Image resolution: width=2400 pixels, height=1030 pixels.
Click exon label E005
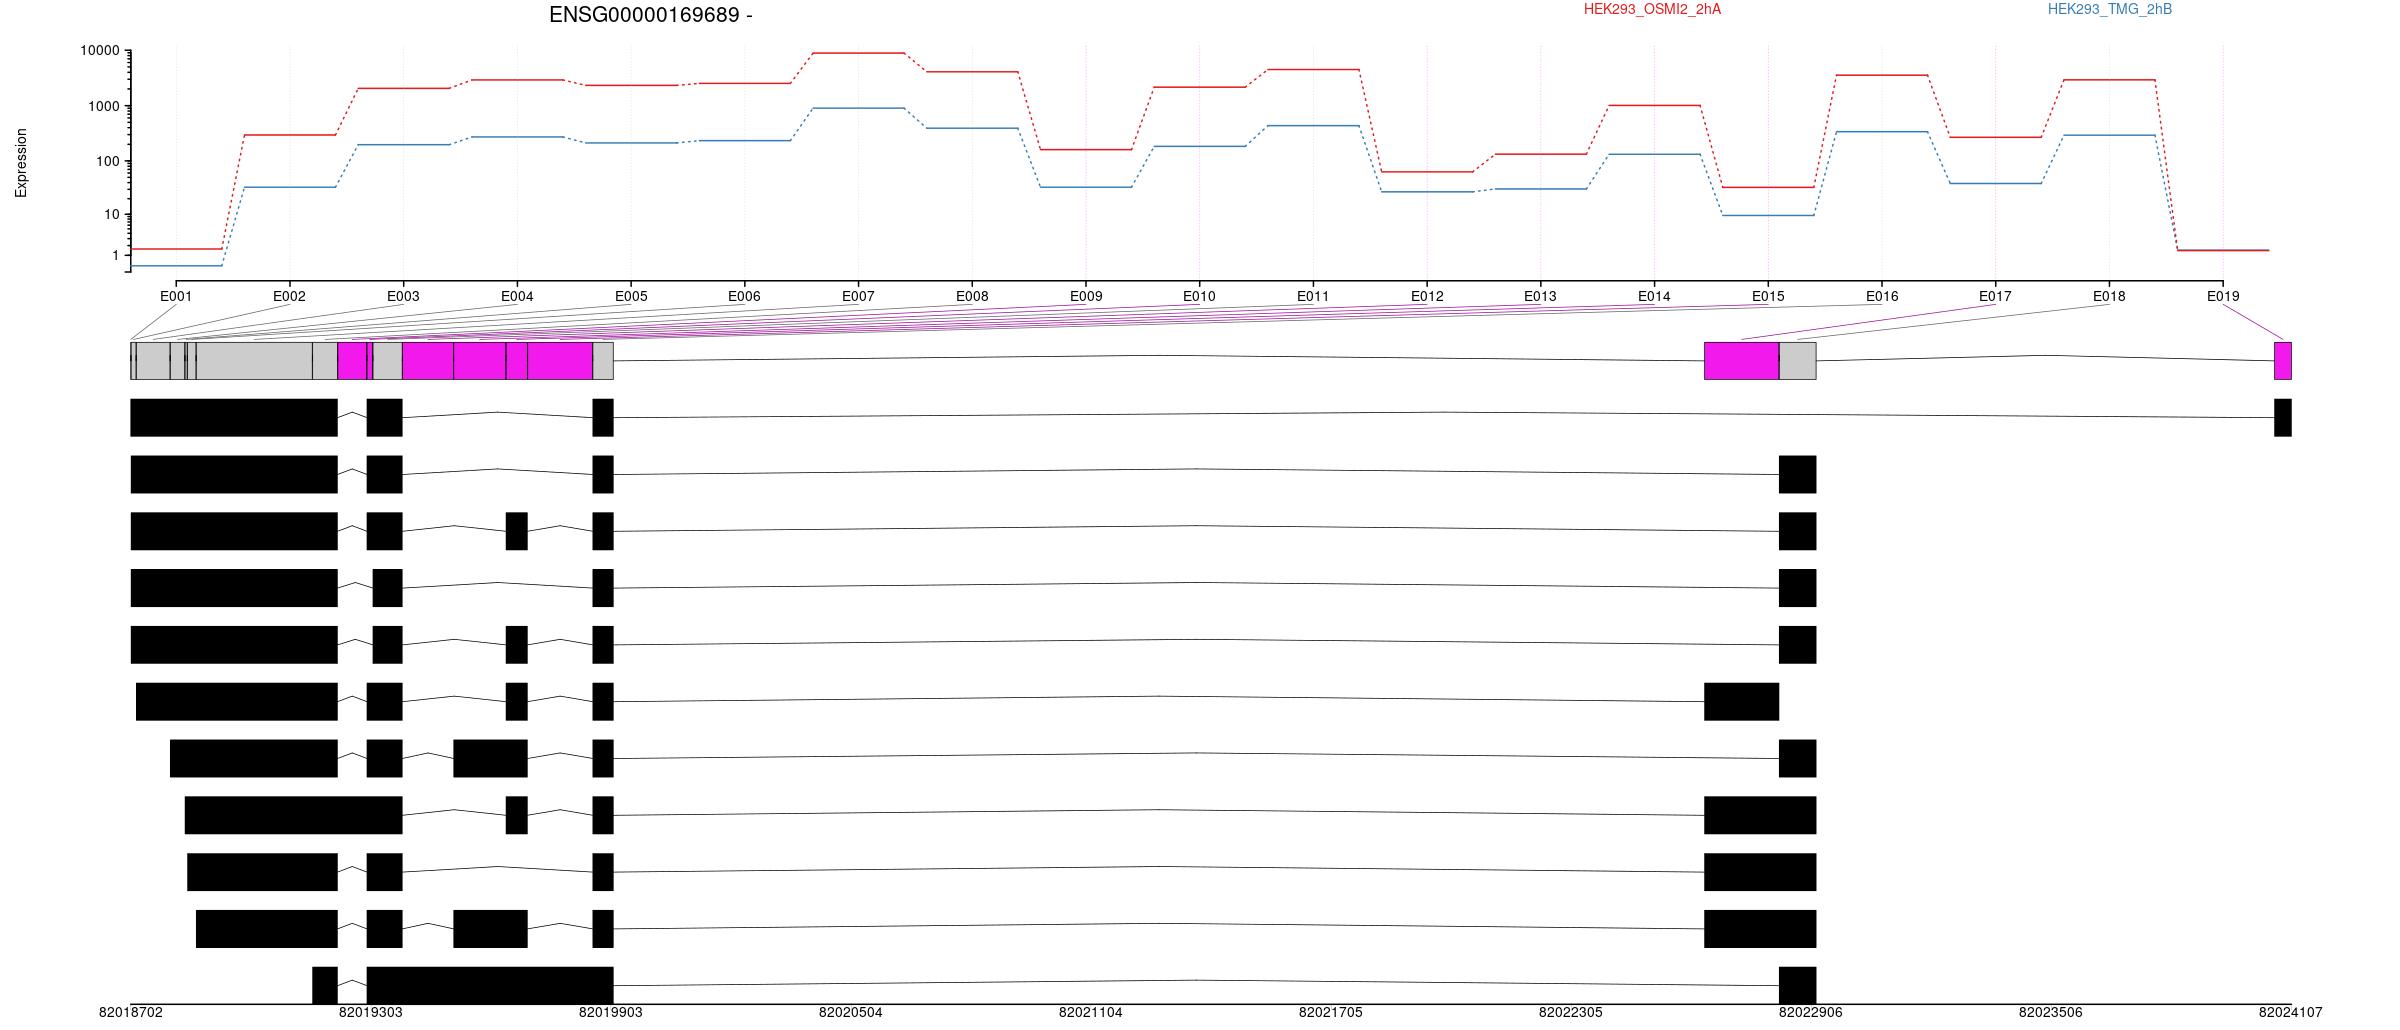coord(631,296)
